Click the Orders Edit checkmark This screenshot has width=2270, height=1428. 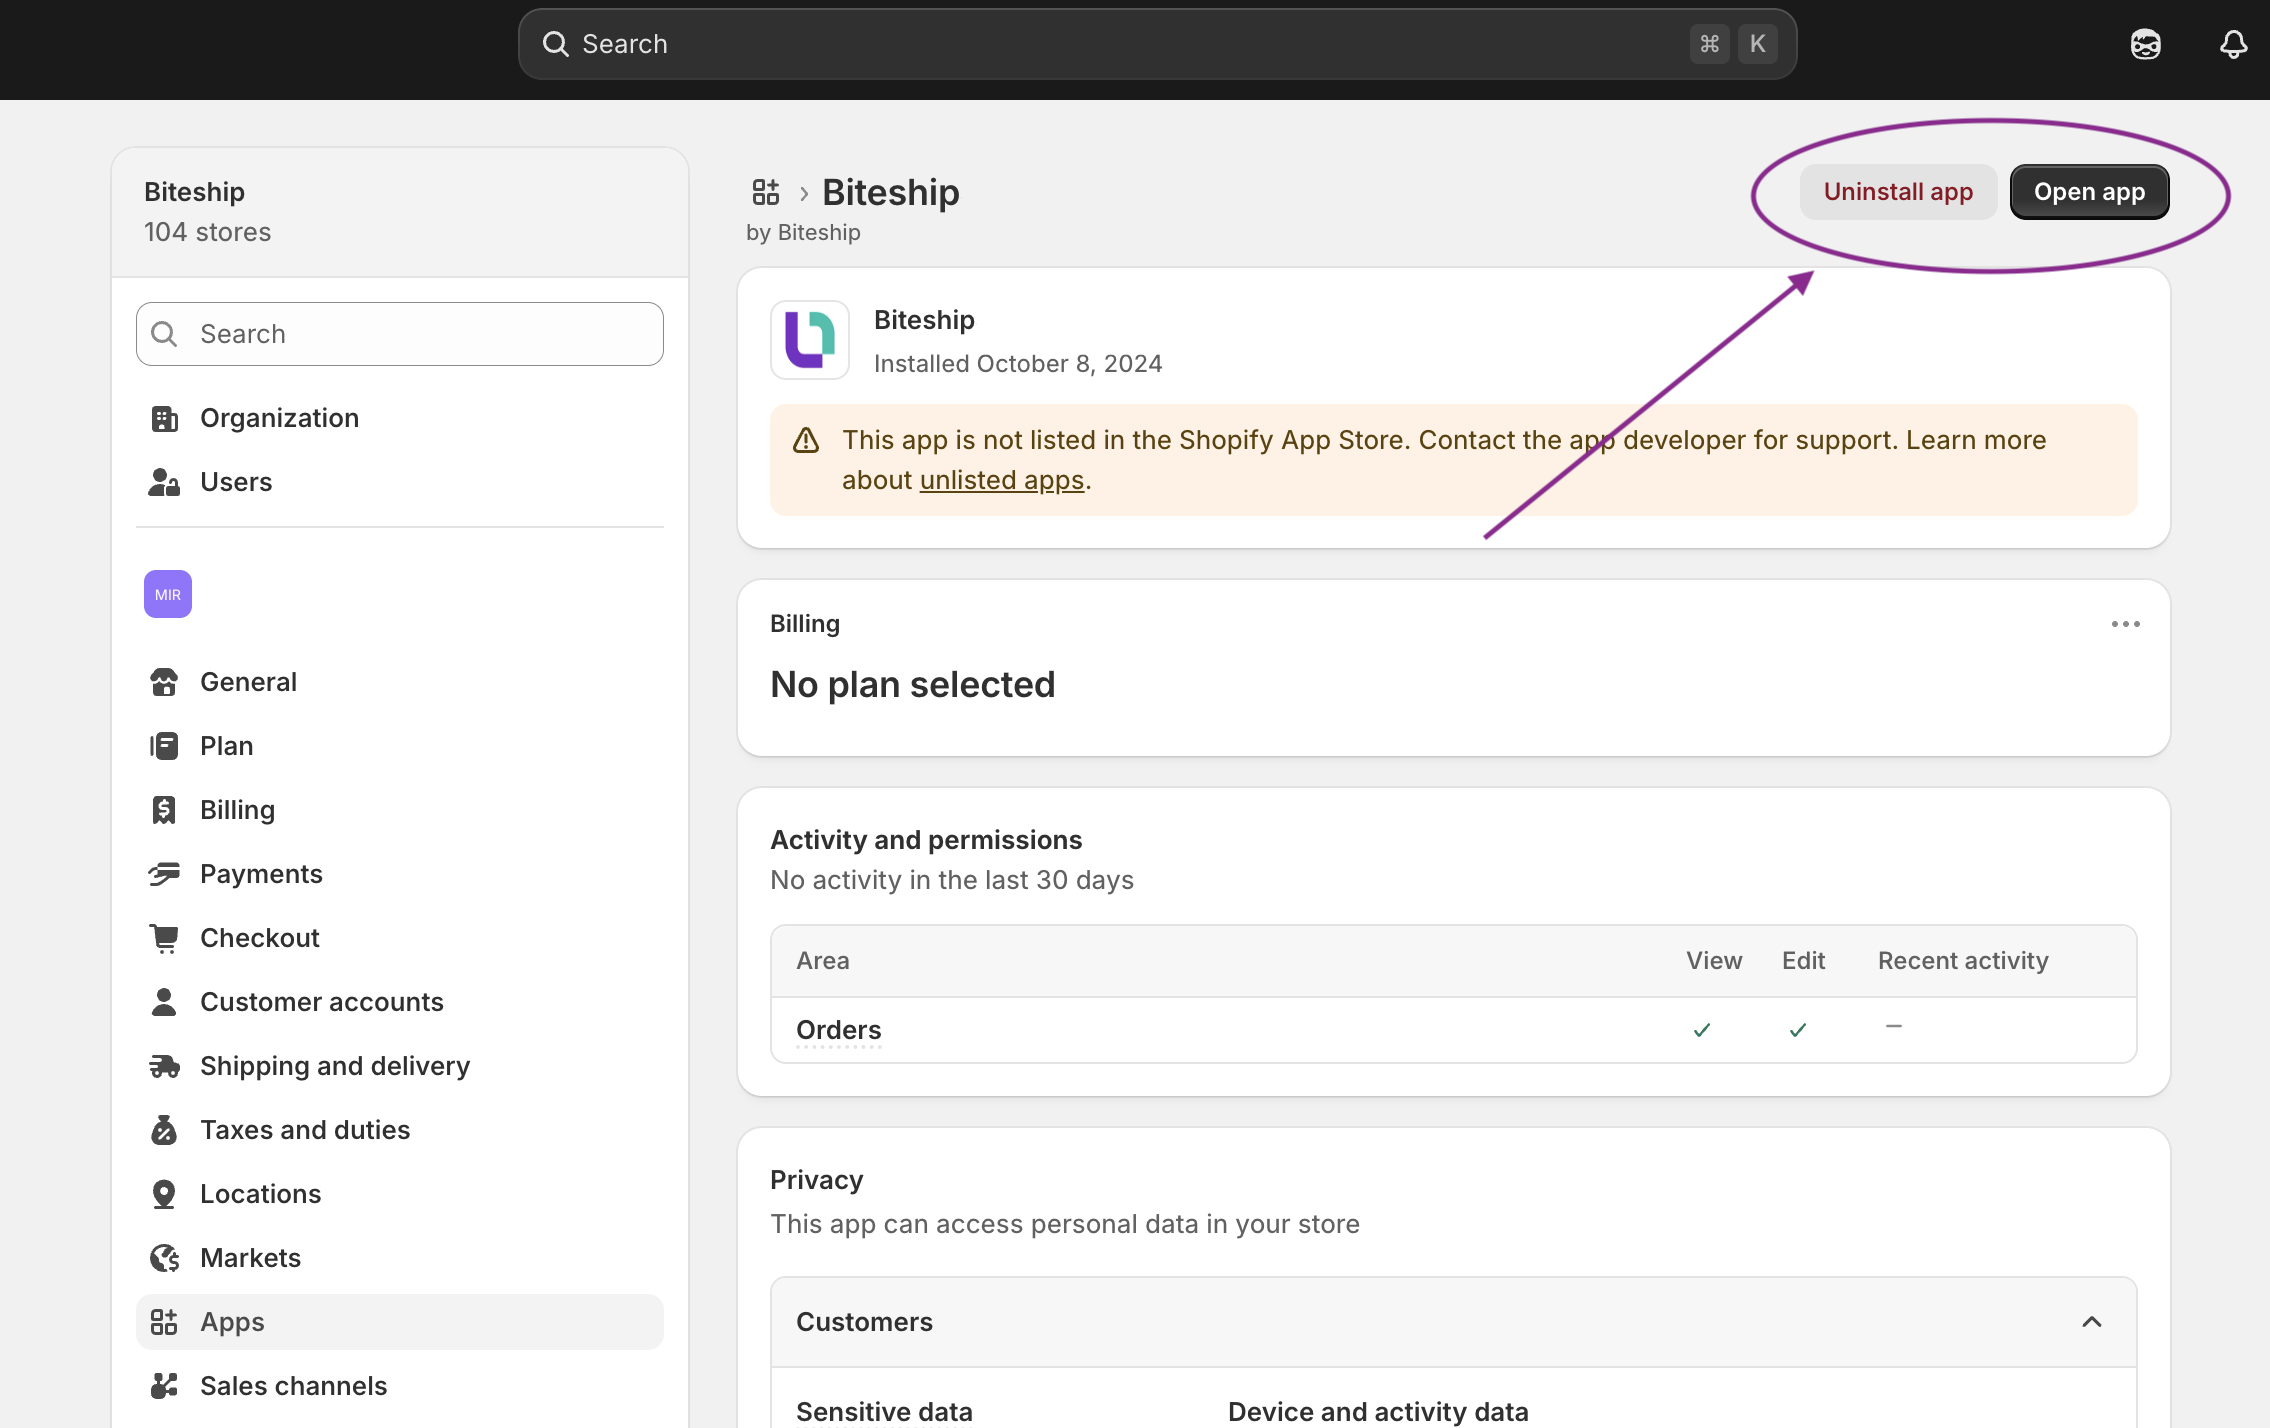[1798, 1030]
